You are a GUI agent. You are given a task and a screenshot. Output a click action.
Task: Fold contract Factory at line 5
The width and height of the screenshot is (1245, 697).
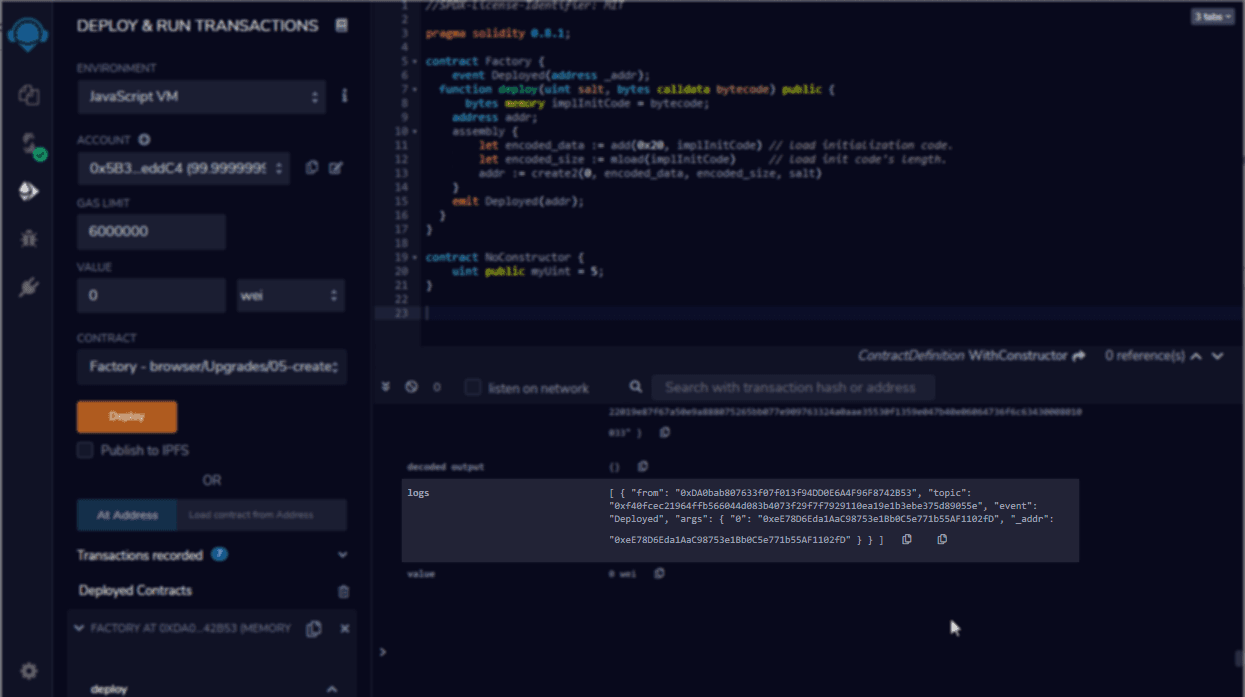[415, 61]
